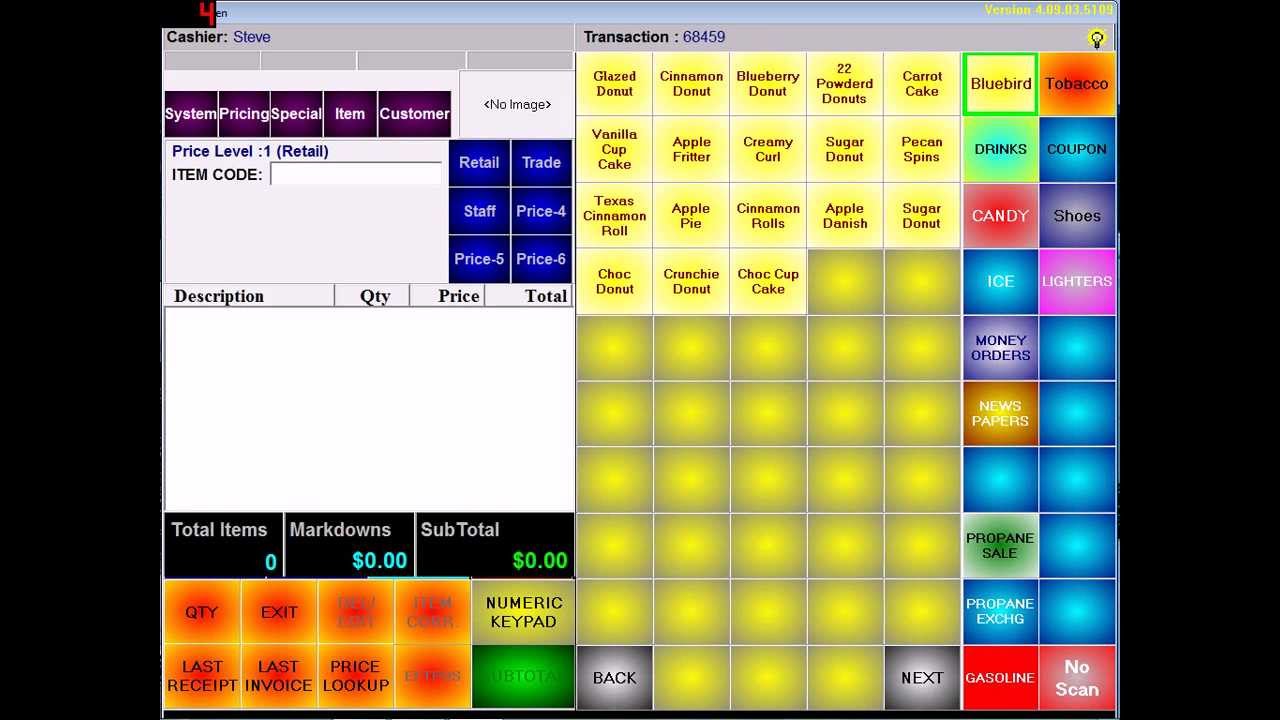Switch to Price-5 level
This screenshot has width=1280, height=720.
[x=479, y=259]
